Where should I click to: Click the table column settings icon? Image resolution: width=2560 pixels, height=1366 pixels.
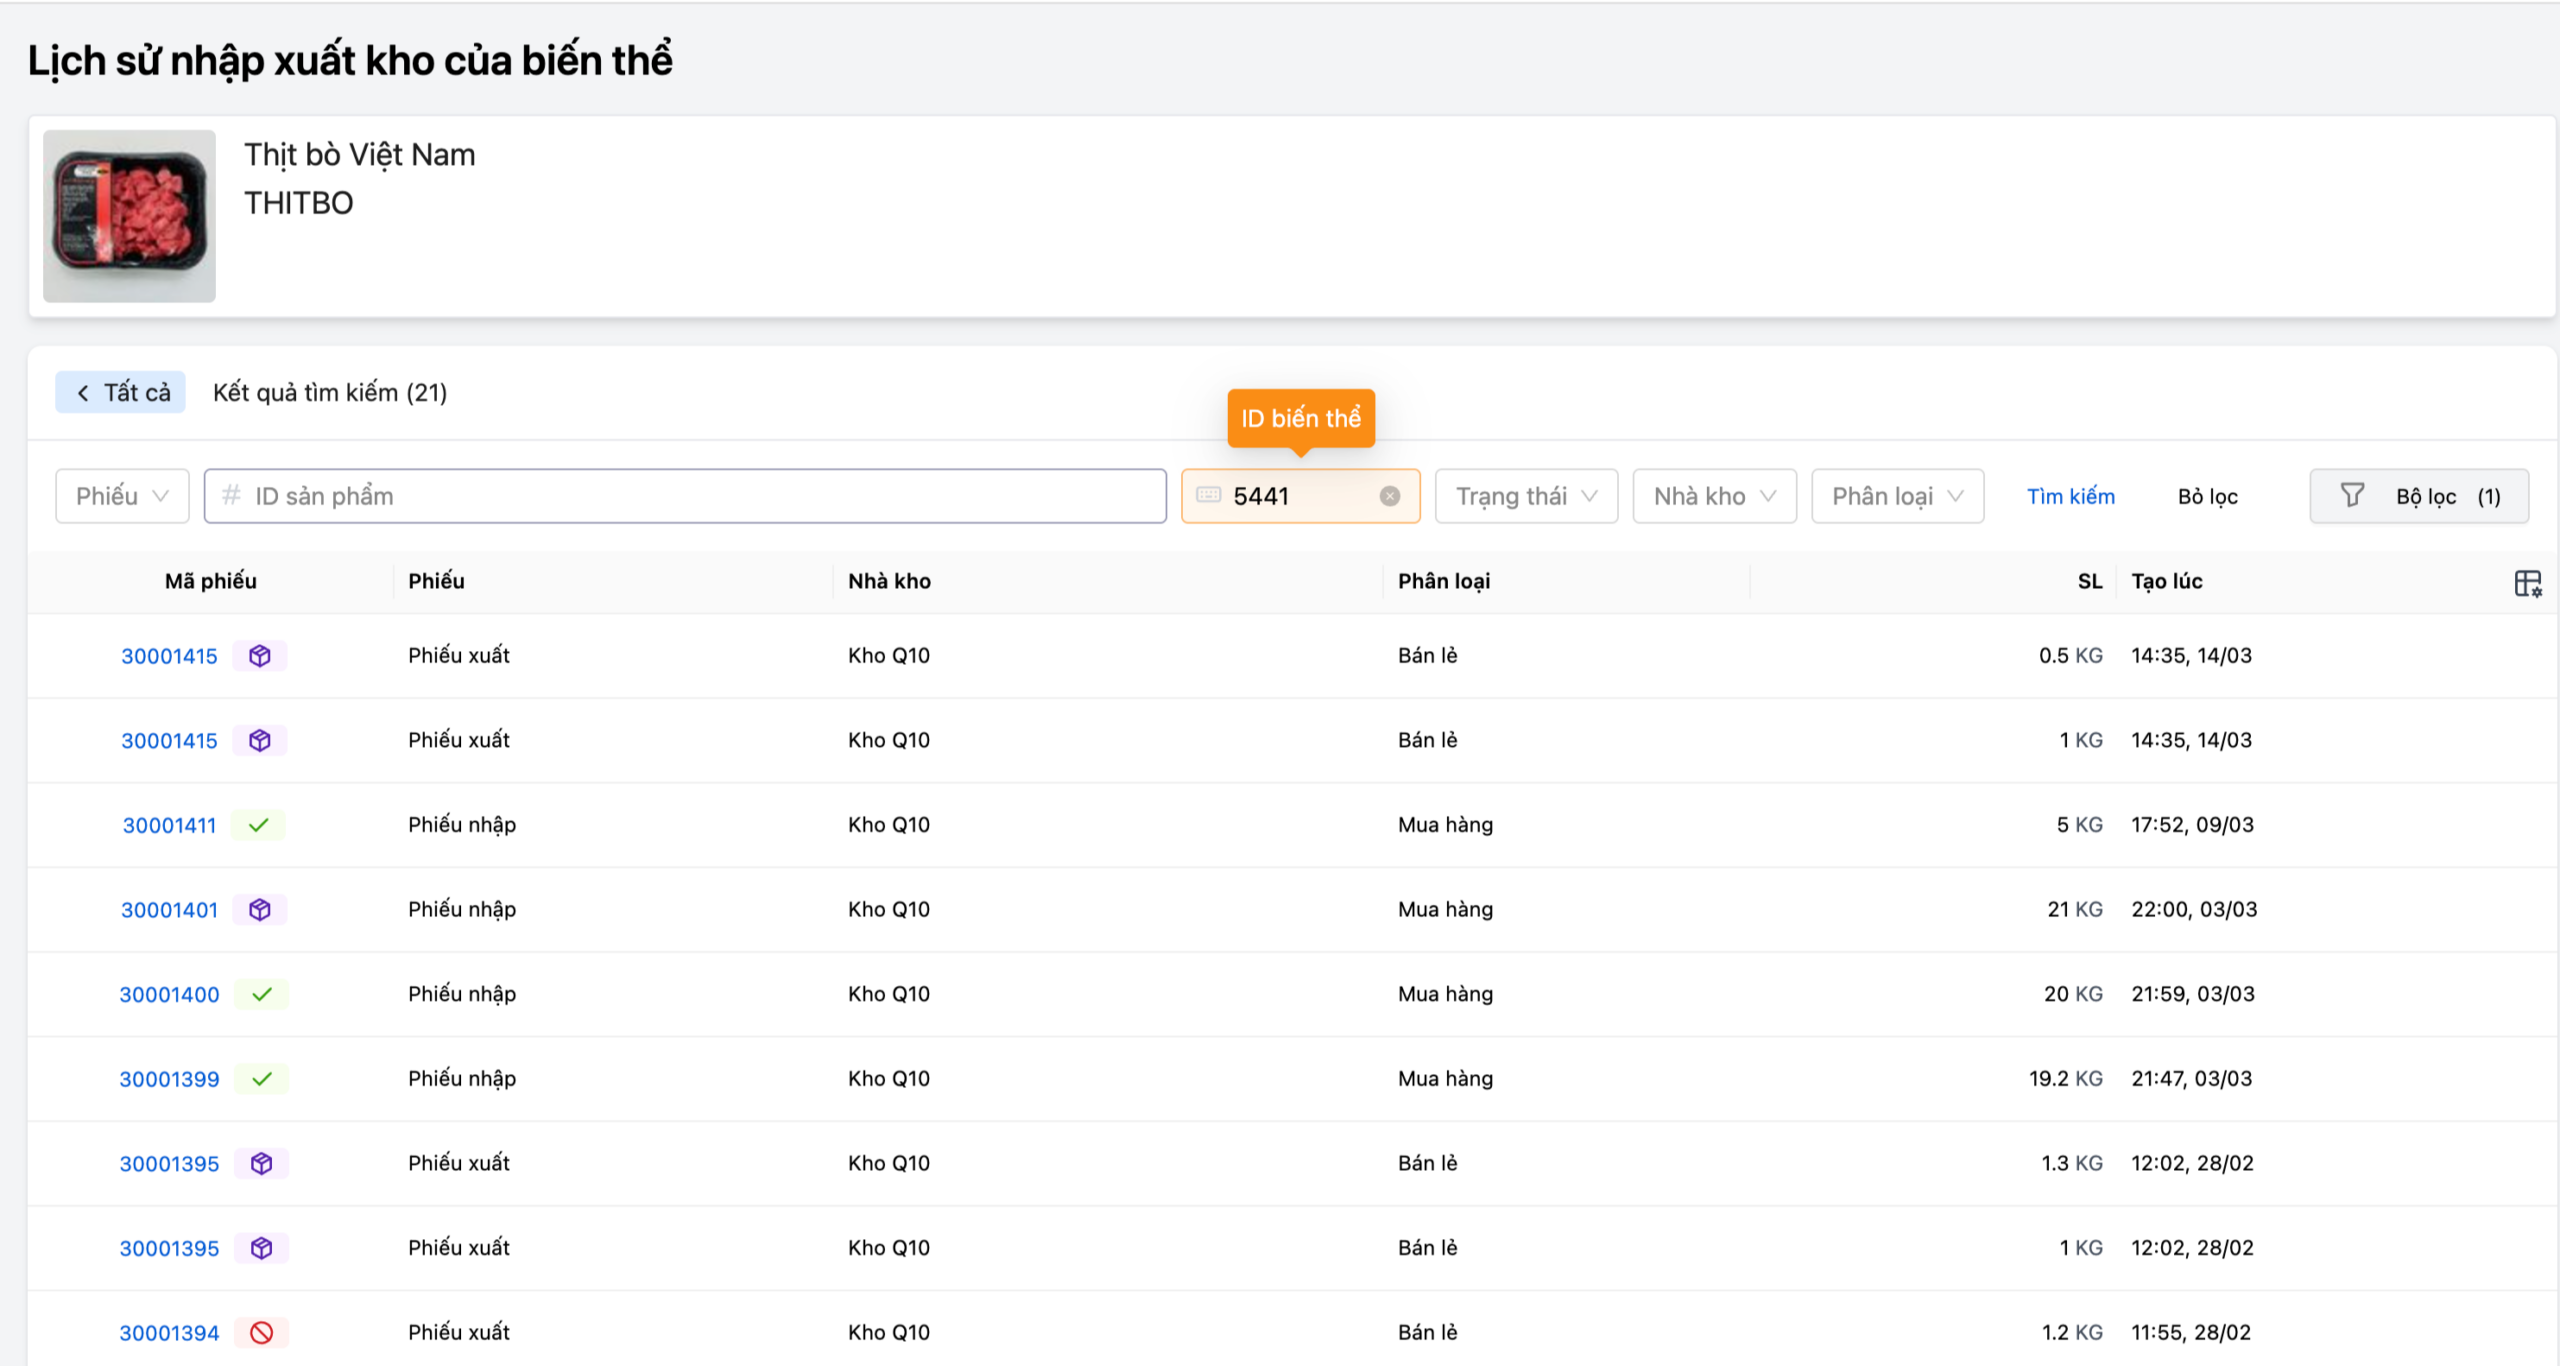tap(2527, 583)
